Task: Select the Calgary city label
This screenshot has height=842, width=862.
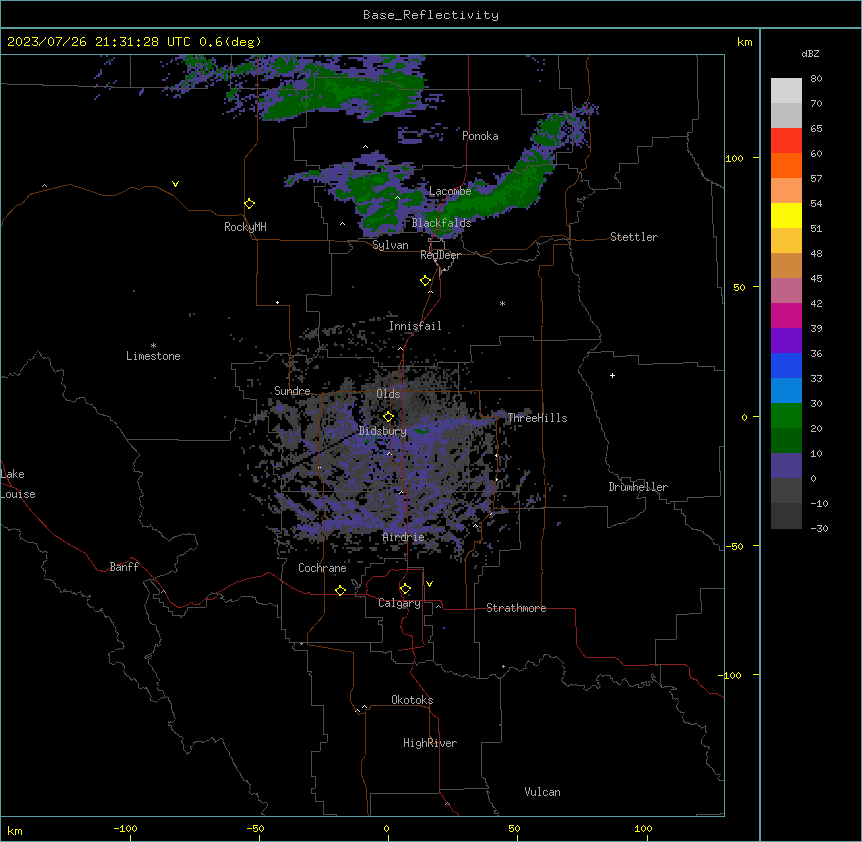Action: [399, 603]
